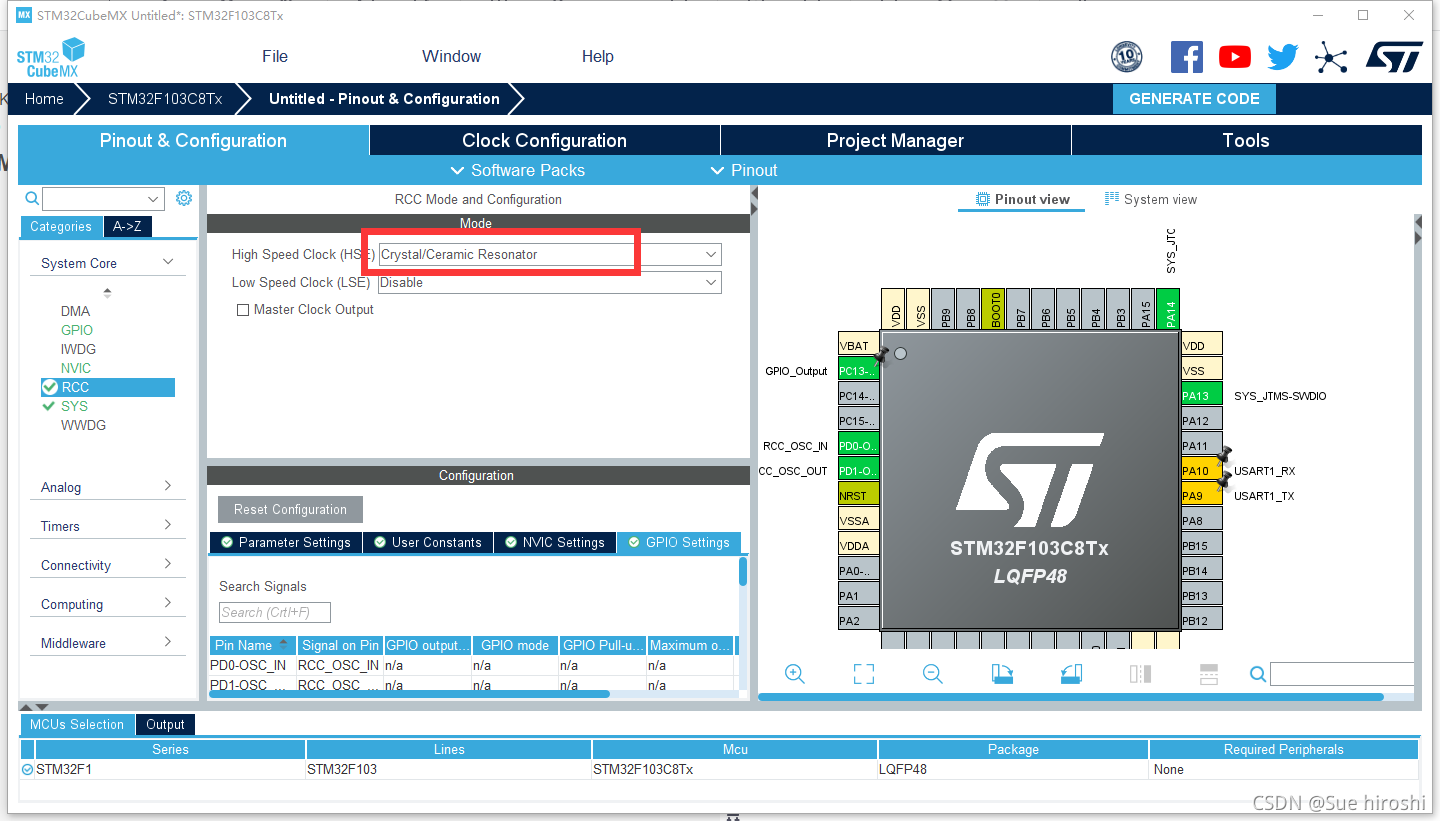Open the Twitter bird icon link
This screenshot has height=821, width=1440.
[x=1282, y=57]
